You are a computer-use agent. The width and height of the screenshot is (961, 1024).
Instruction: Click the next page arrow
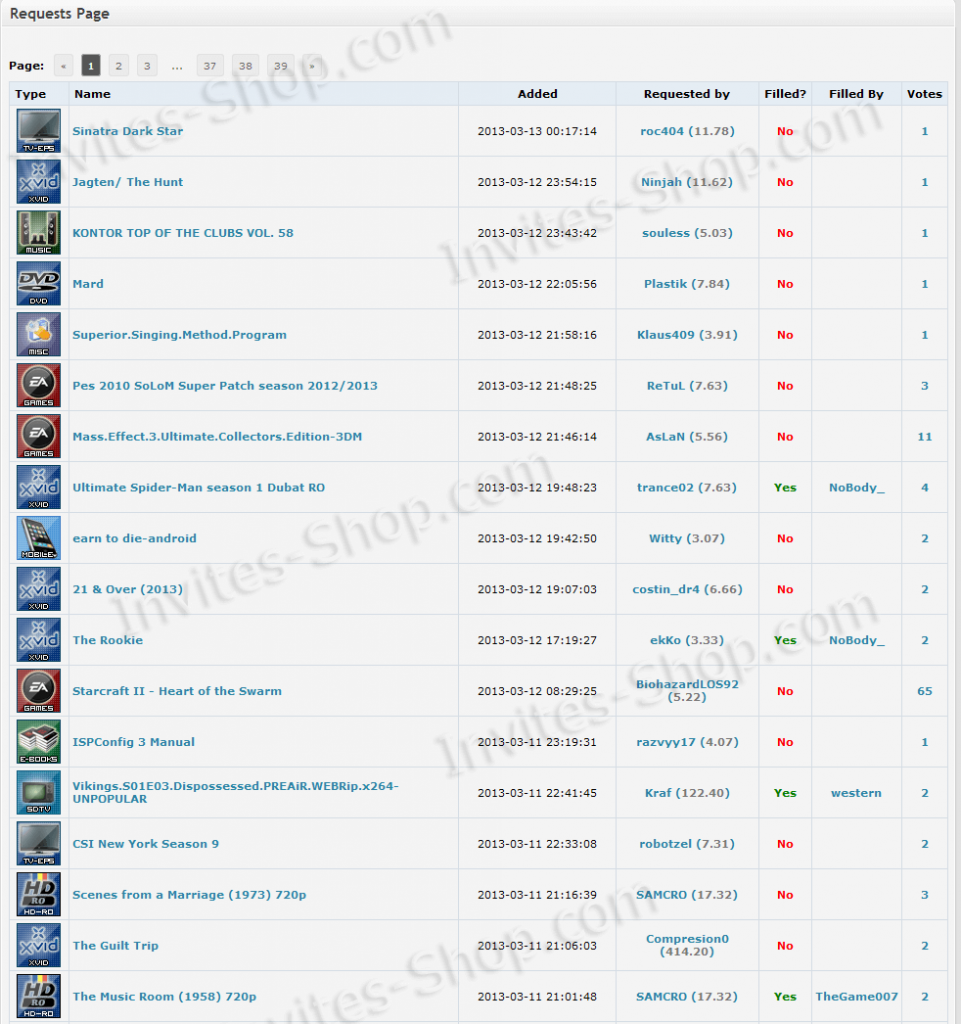click(x=311, y=65)
